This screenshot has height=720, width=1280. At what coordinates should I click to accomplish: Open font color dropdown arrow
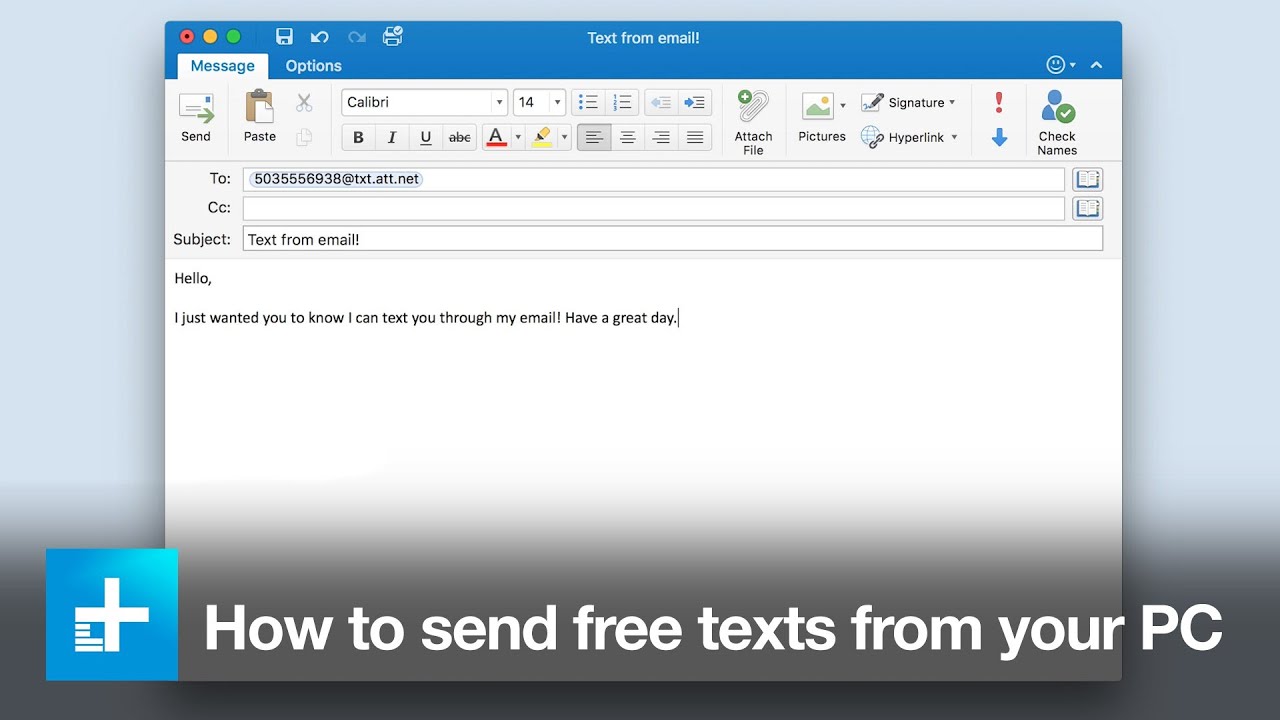click(517, 137)
